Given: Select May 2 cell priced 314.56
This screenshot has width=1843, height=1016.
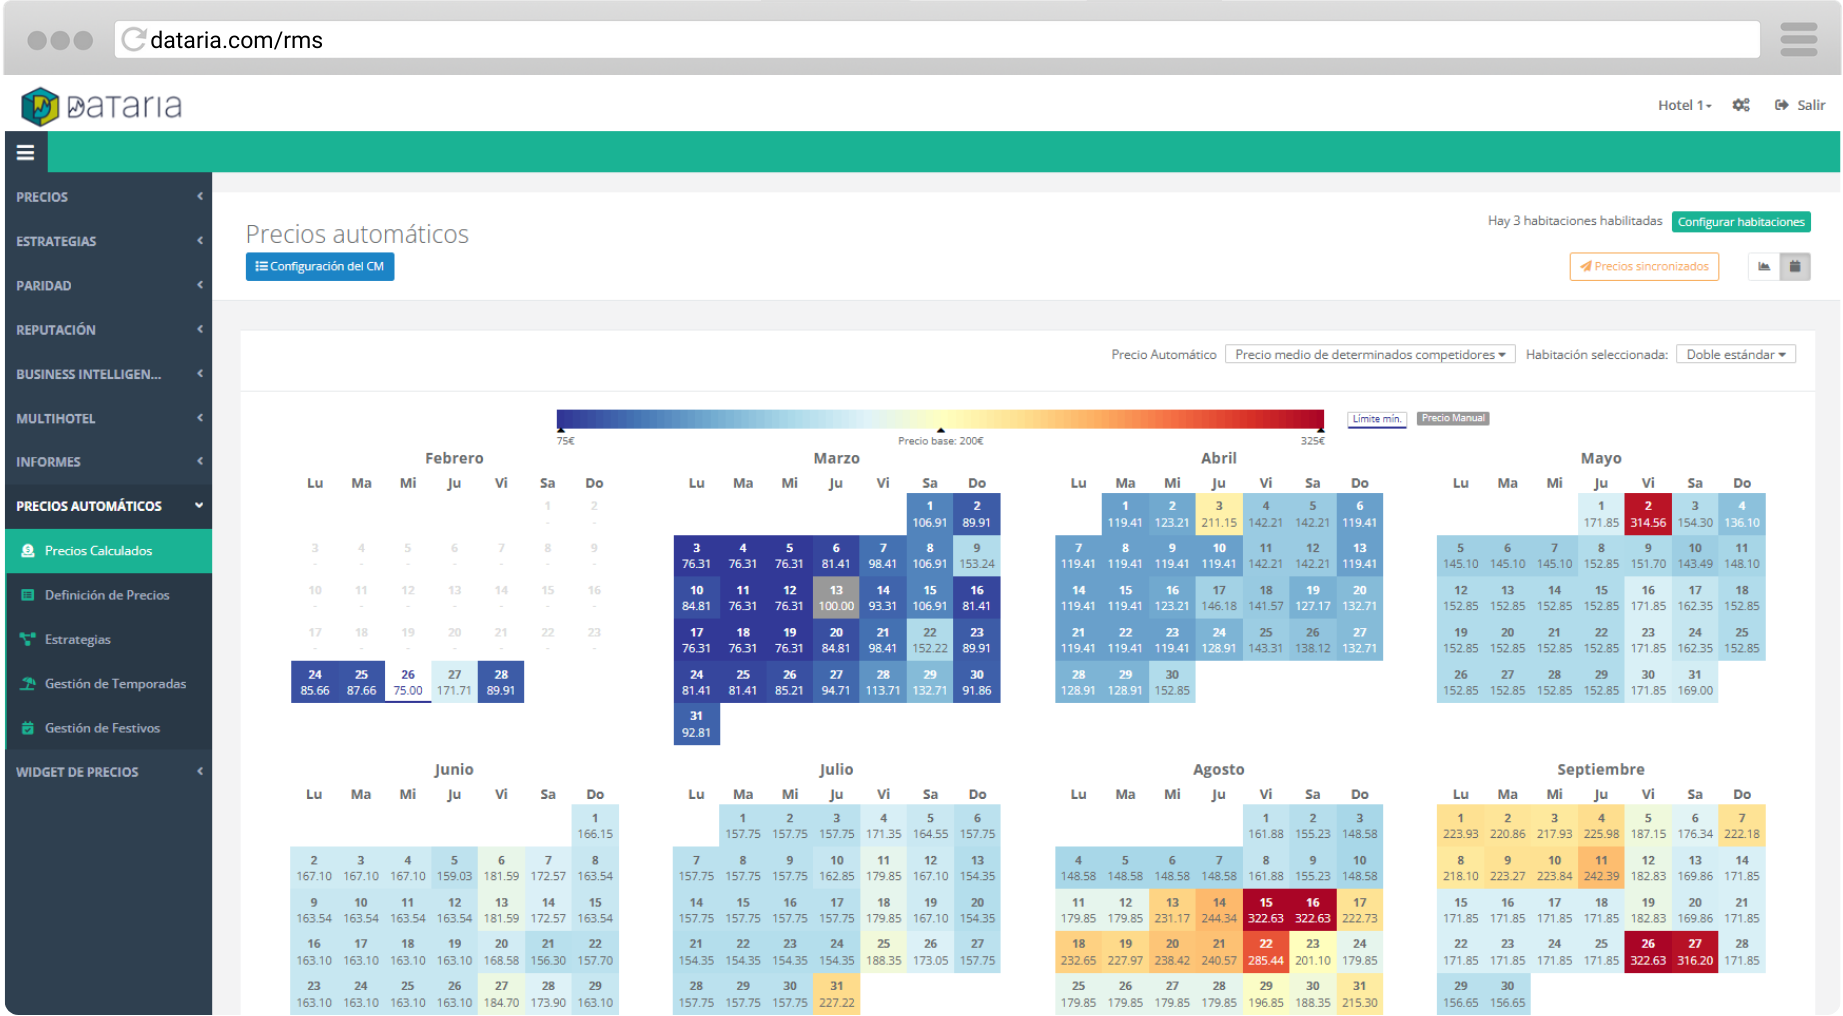Looking at the screenshot, I should [x=1648, y=514].
